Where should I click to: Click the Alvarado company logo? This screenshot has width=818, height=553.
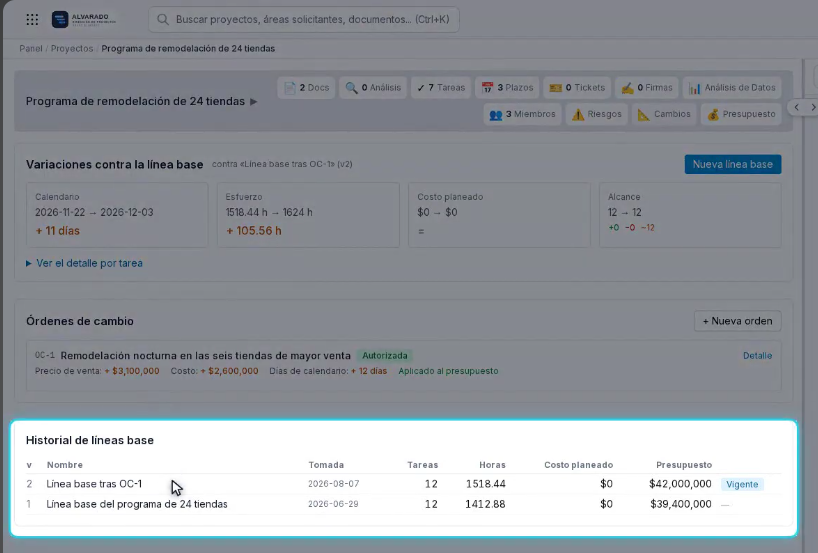(83, 19)
